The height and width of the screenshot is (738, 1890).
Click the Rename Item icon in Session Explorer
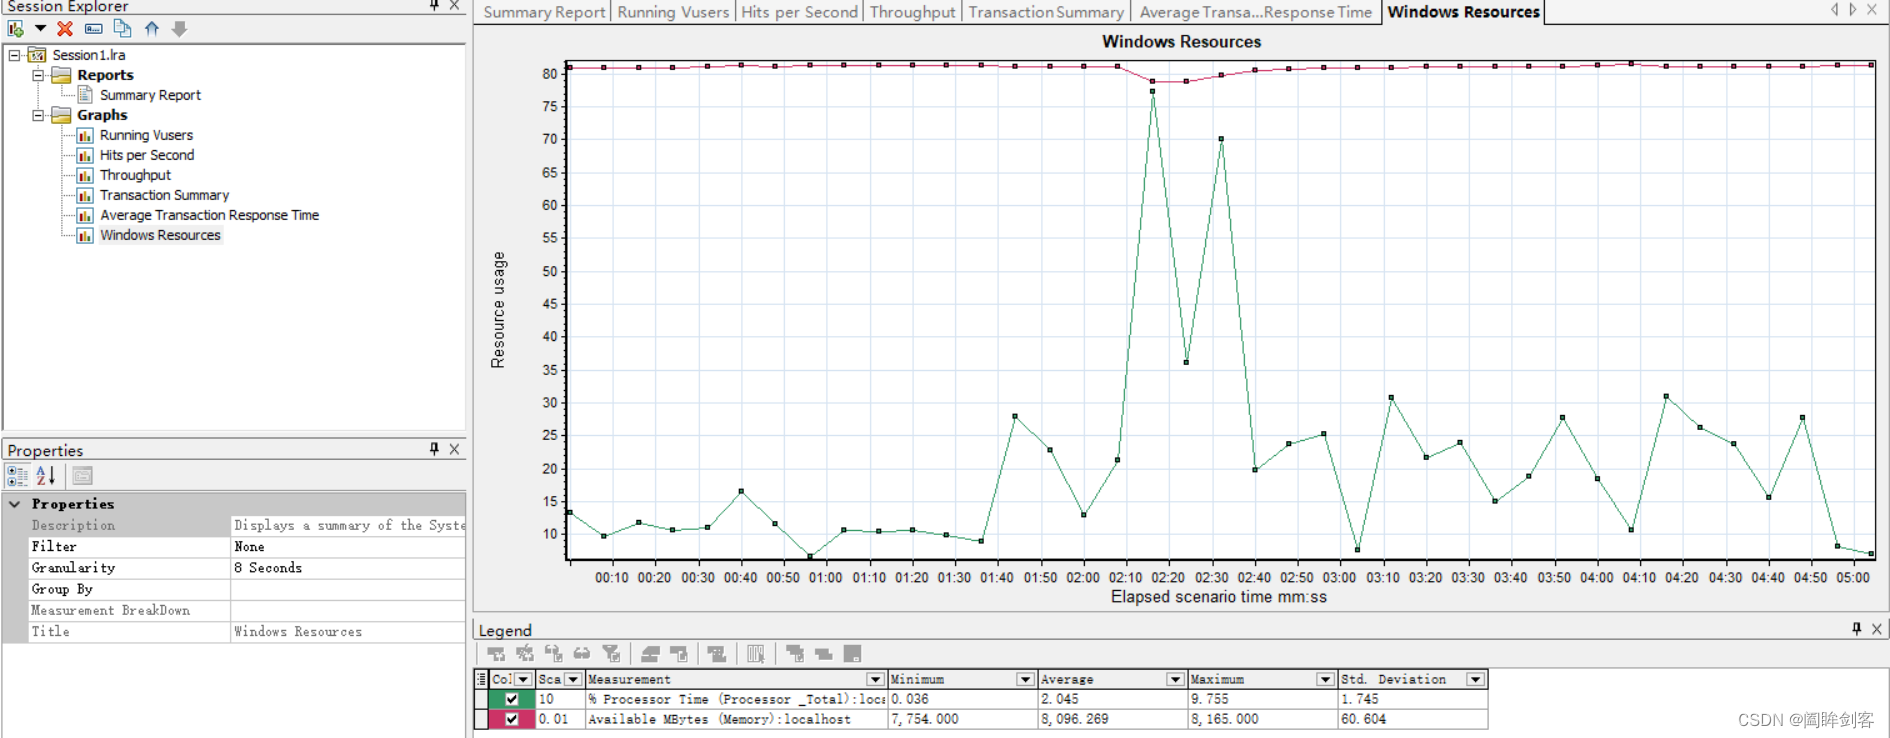pyautogui.click(x=93, y=29)
